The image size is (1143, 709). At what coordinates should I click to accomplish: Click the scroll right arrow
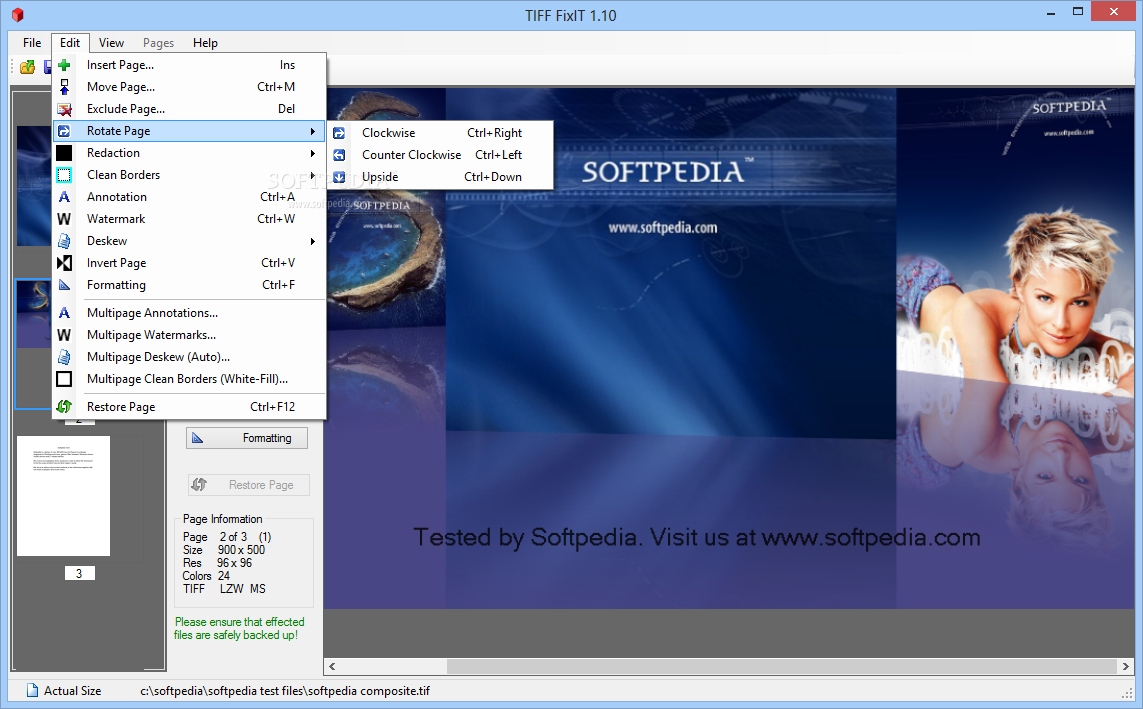(1126, 666)
